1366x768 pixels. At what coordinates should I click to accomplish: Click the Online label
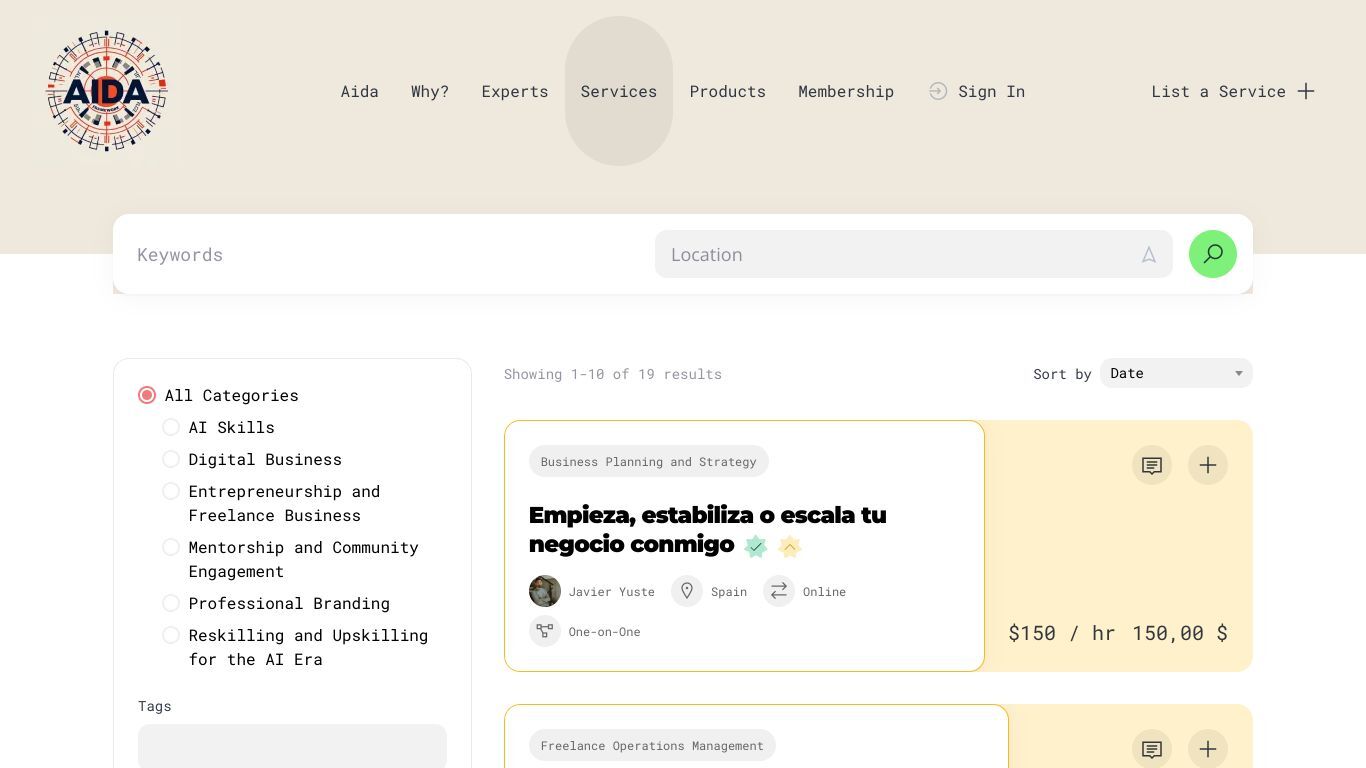pyautogui.click(x=824, y=592)
